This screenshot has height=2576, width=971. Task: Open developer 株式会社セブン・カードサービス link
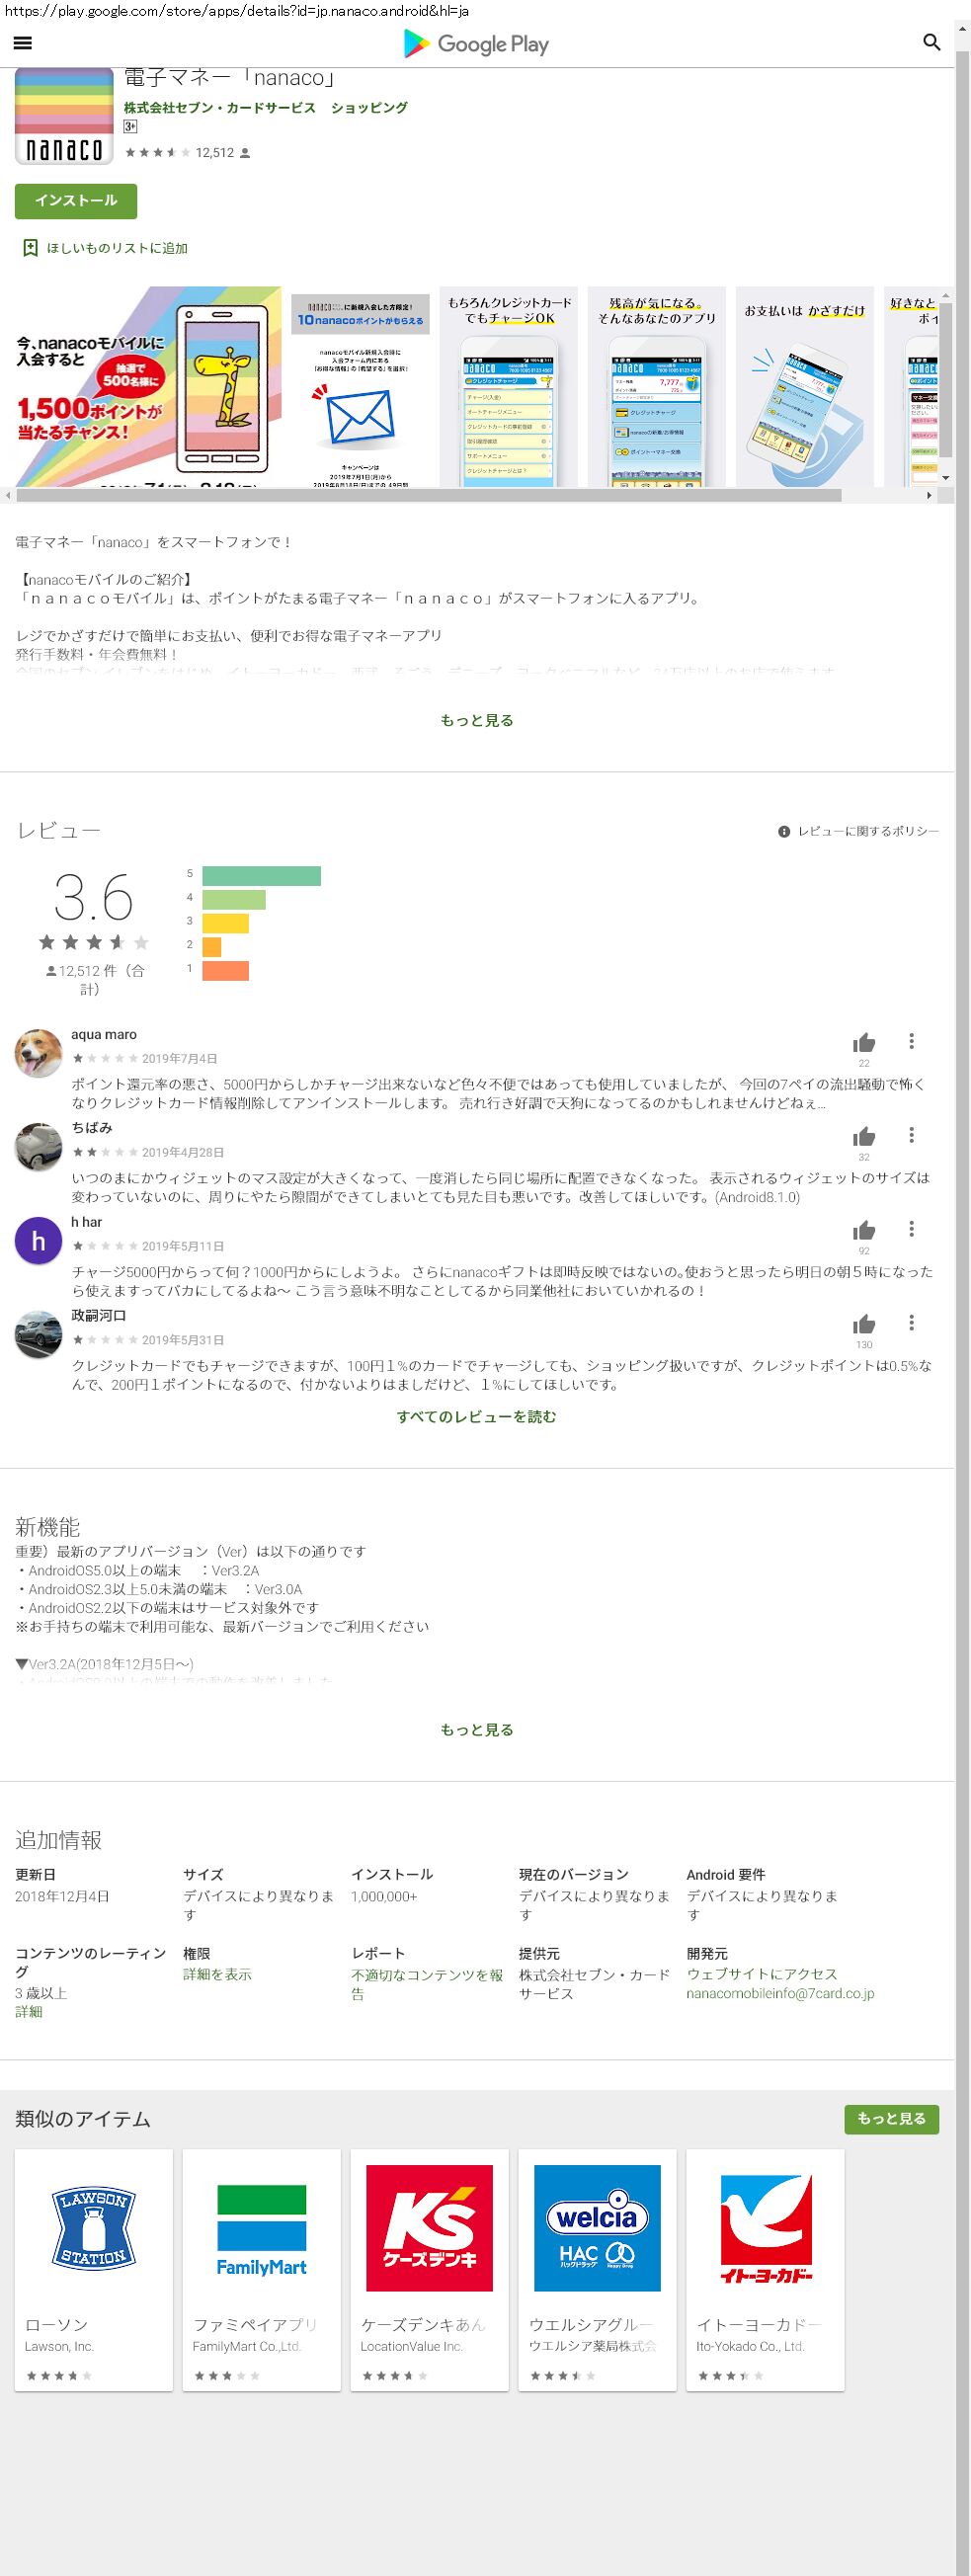tap(220, 108)
